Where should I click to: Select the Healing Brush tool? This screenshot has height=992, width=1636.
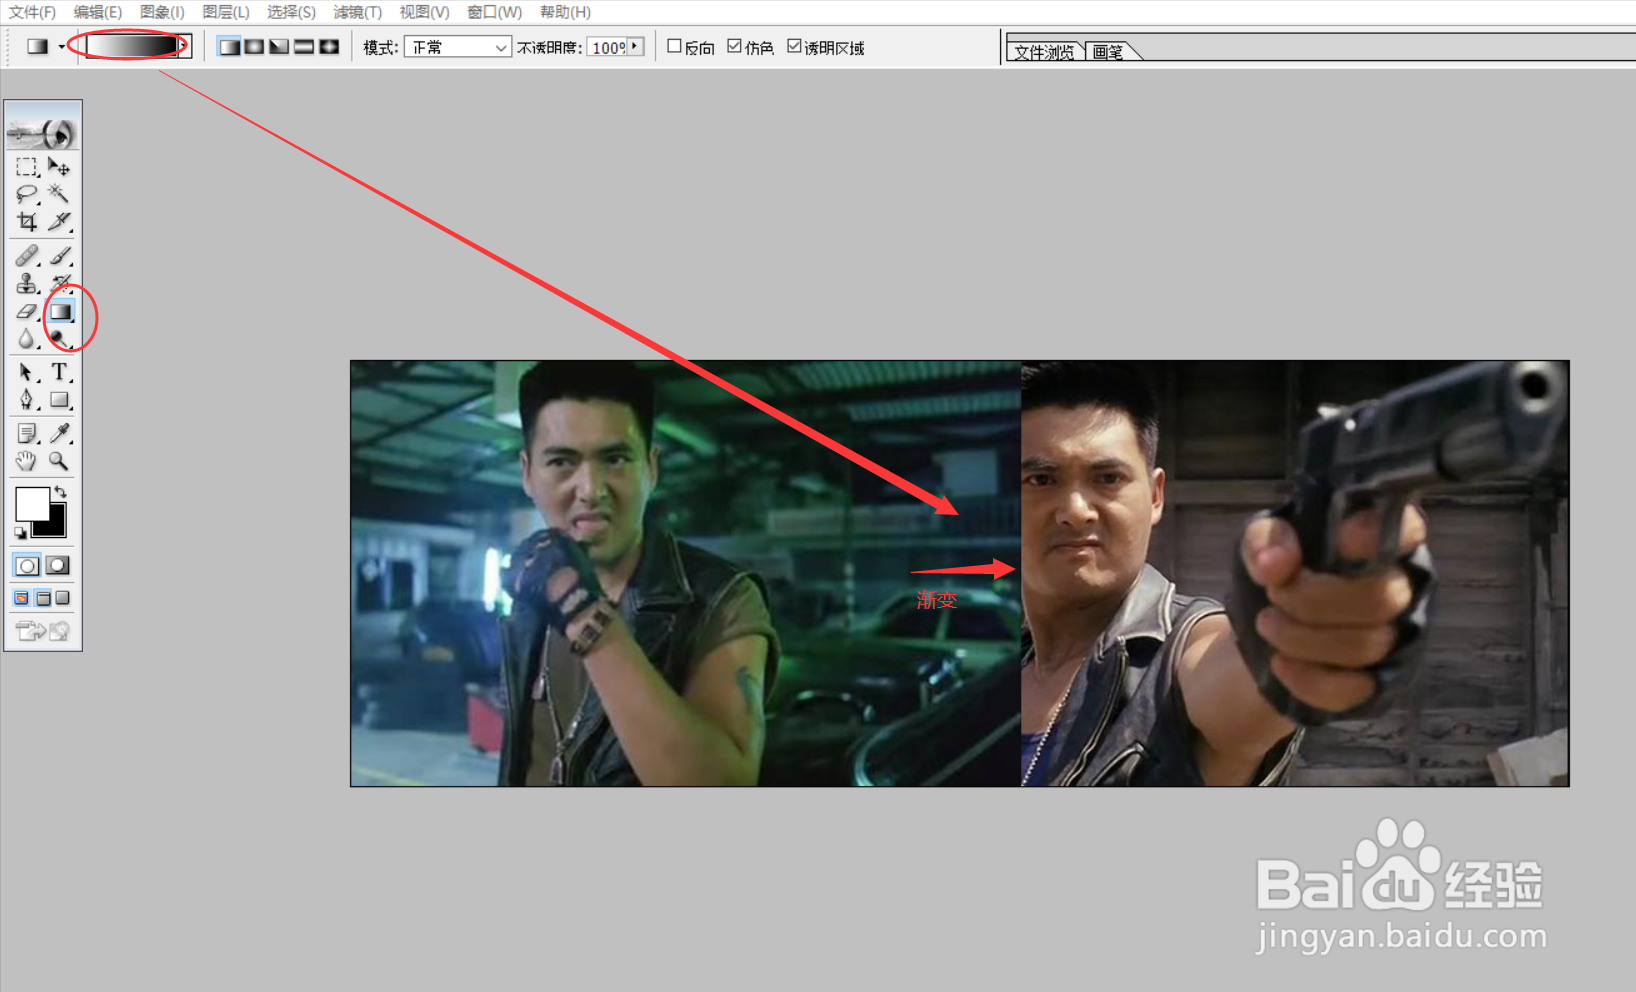pos(27,256)
